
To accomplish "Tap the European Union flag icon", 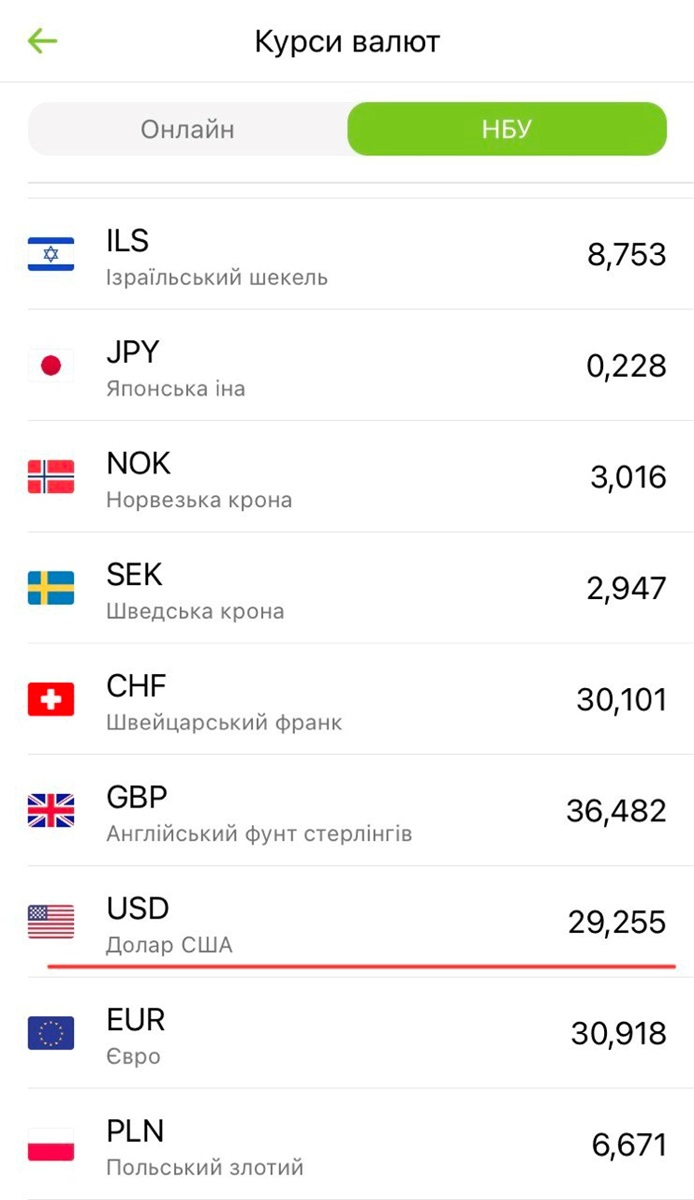I will [x=51, y=1033].
